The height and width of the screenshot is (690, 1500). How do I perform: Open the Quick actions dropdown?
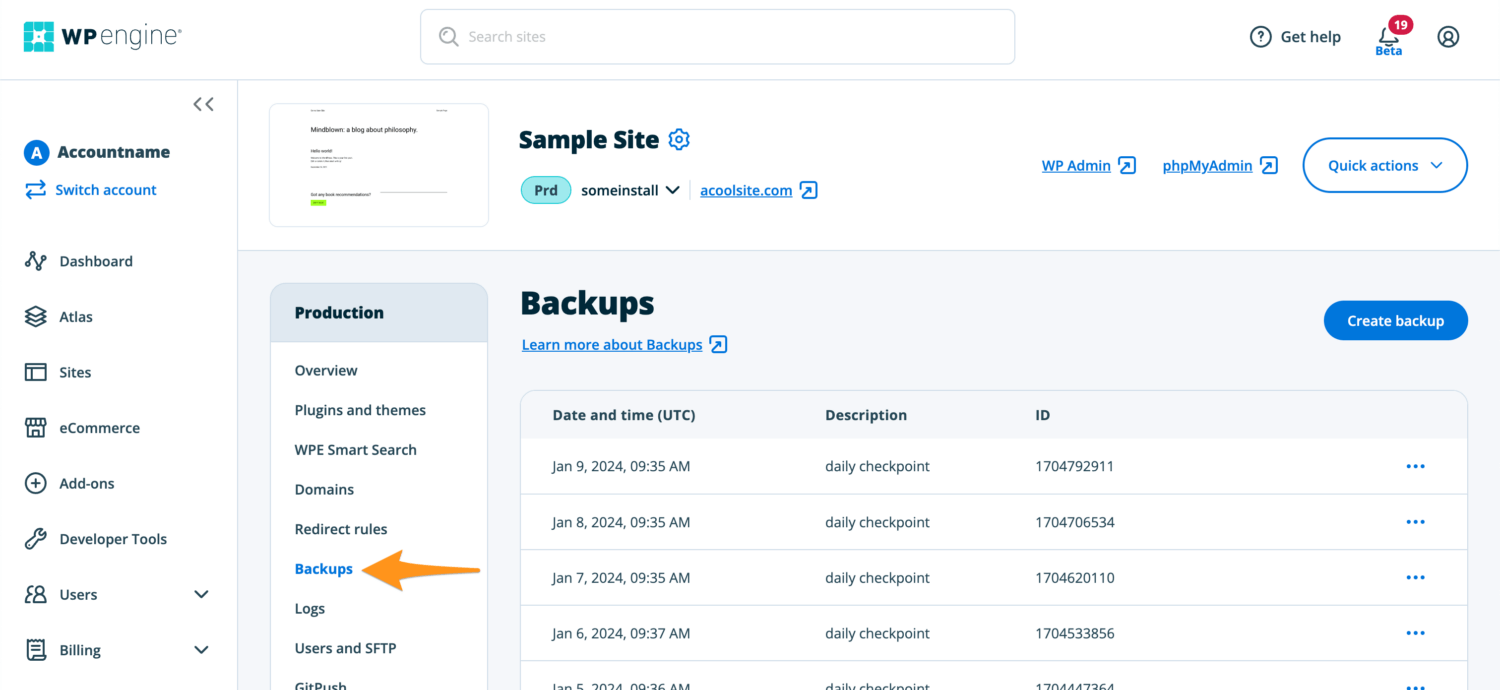pos(1385,165)
